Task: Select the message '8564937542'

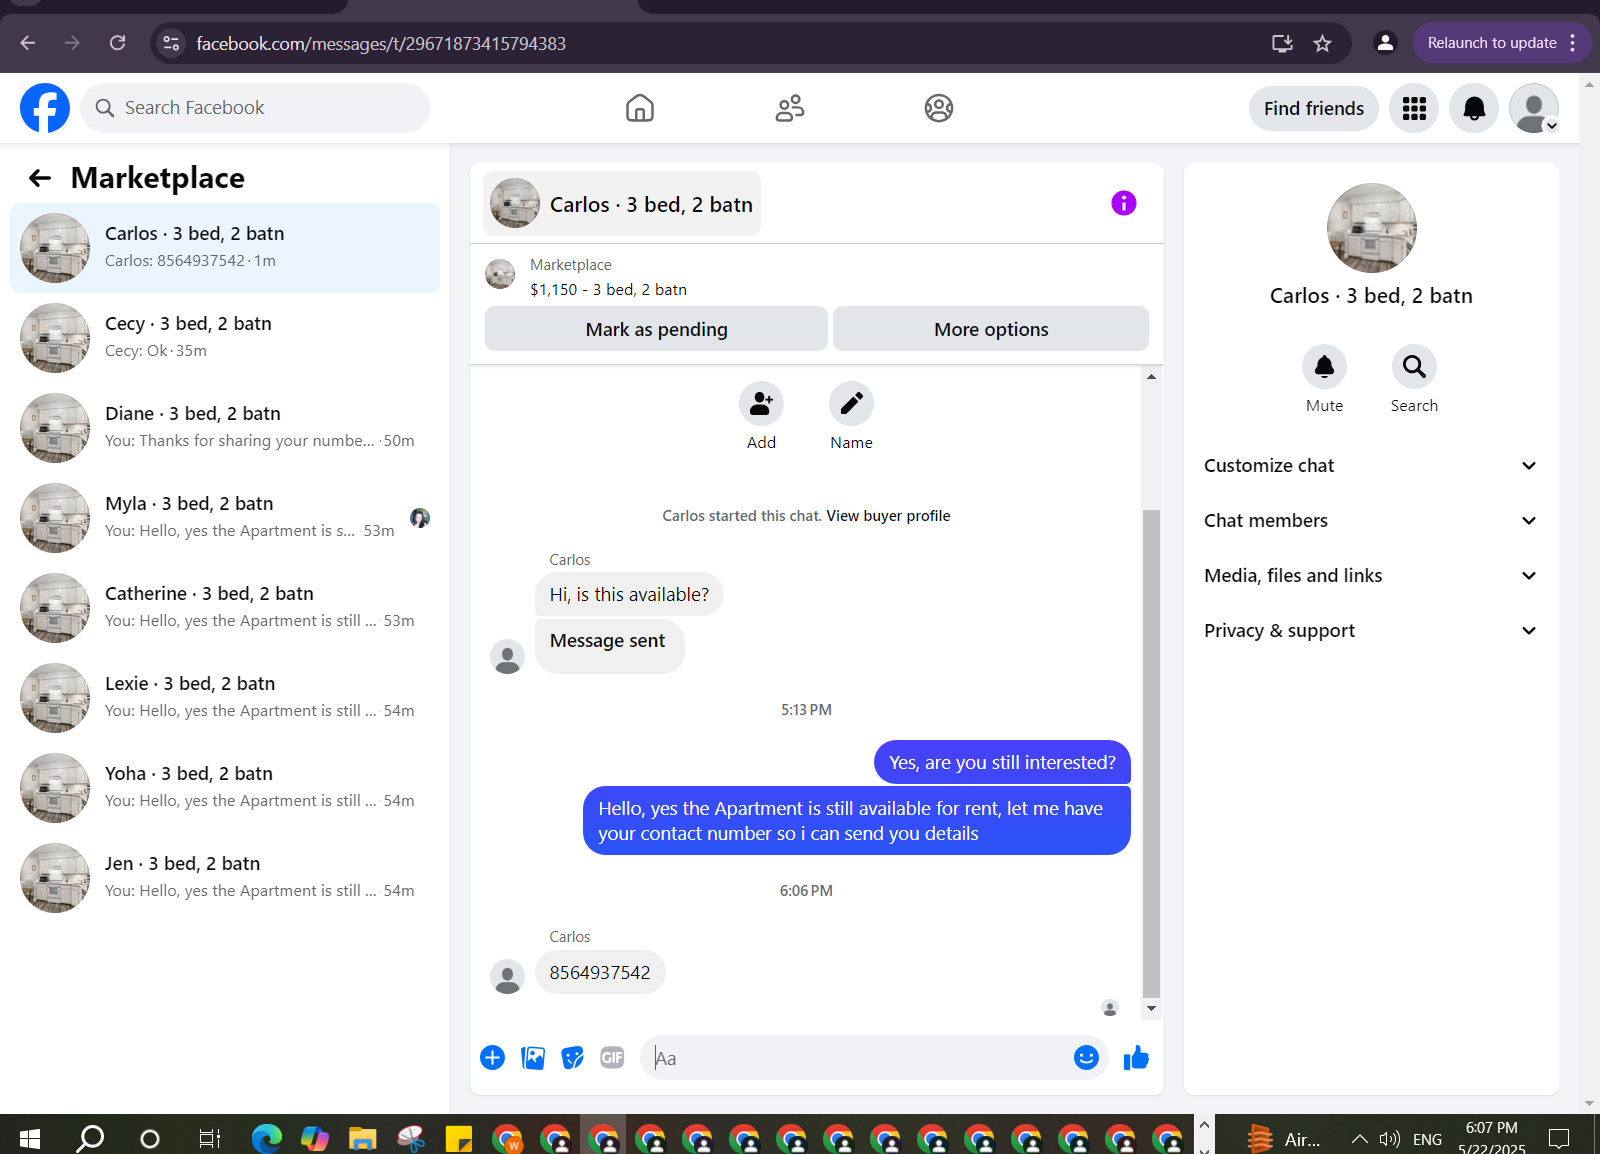Action: pos(600,972)
